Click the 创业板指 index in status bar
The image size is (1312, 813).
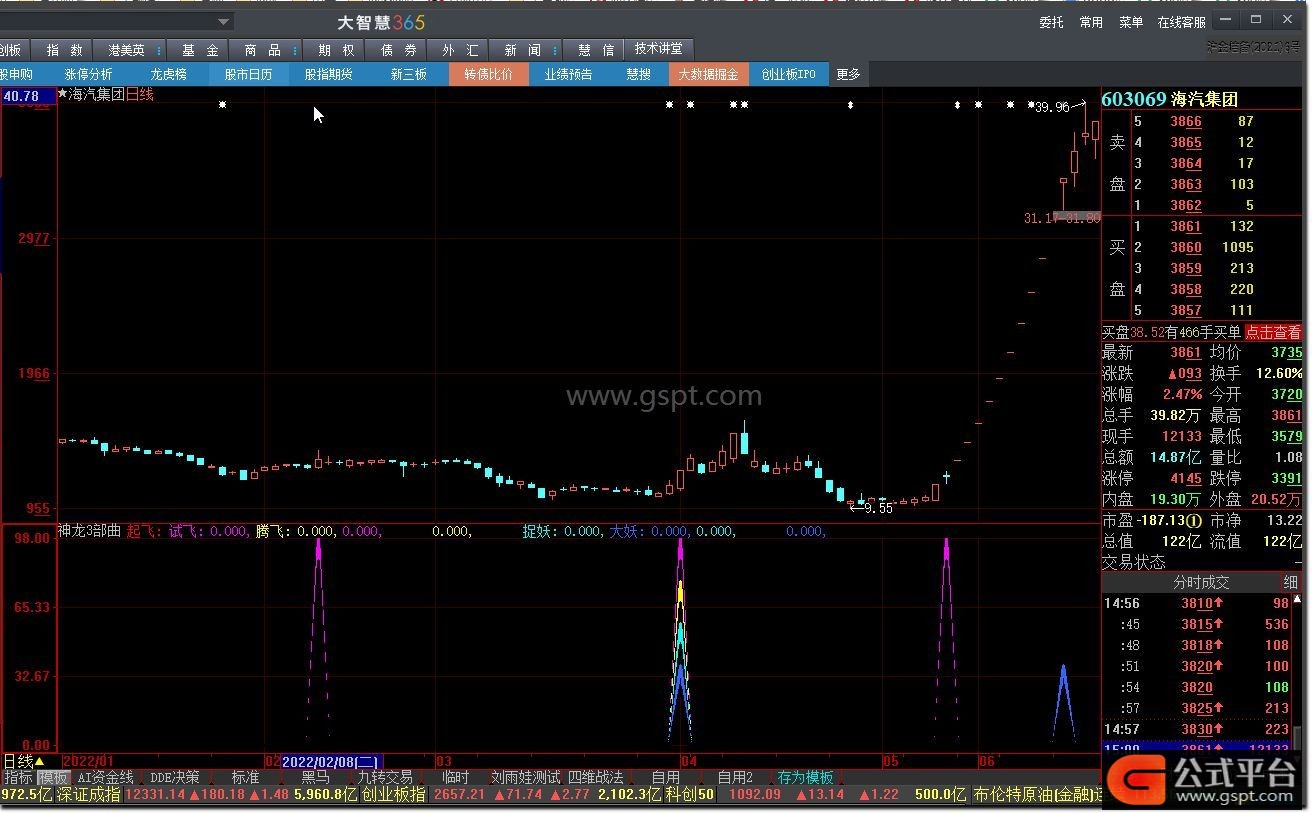coord(393,795)
